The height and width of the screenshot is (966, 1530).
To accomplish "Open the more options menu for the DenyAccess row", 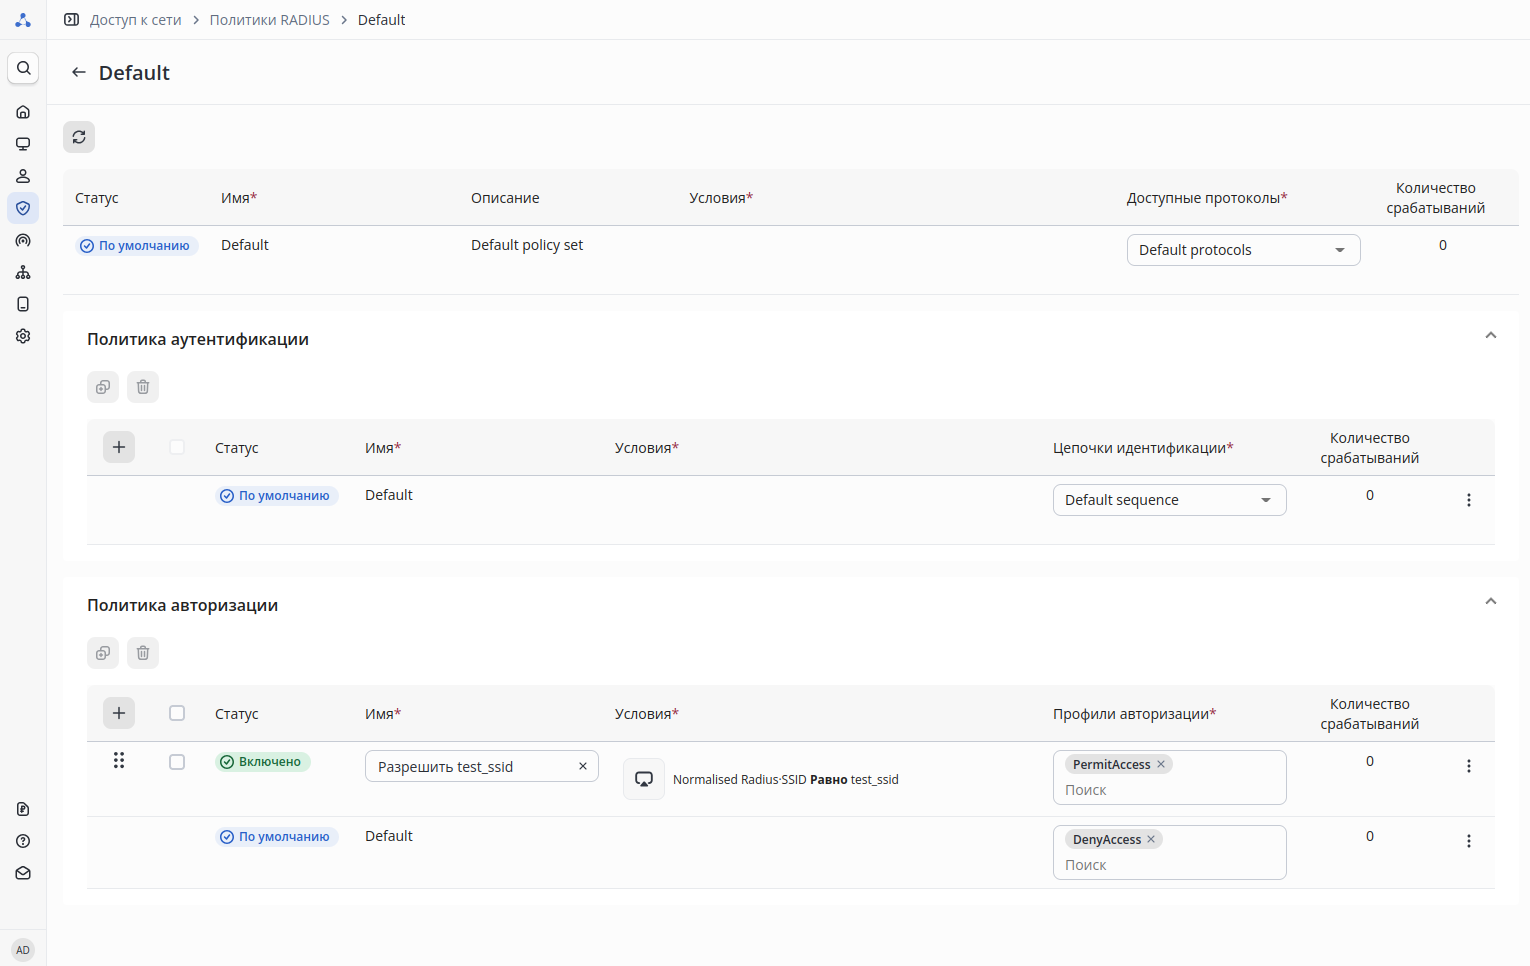I will 1468,841.
